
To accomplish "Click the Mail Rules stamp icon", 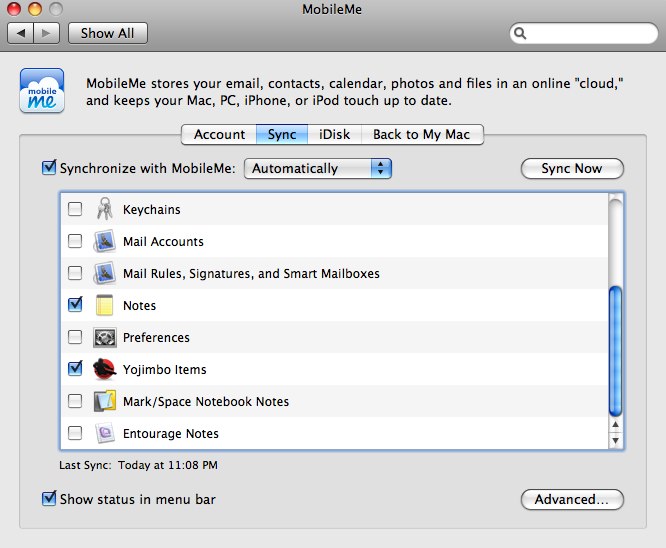I will (x=104, y=273).
